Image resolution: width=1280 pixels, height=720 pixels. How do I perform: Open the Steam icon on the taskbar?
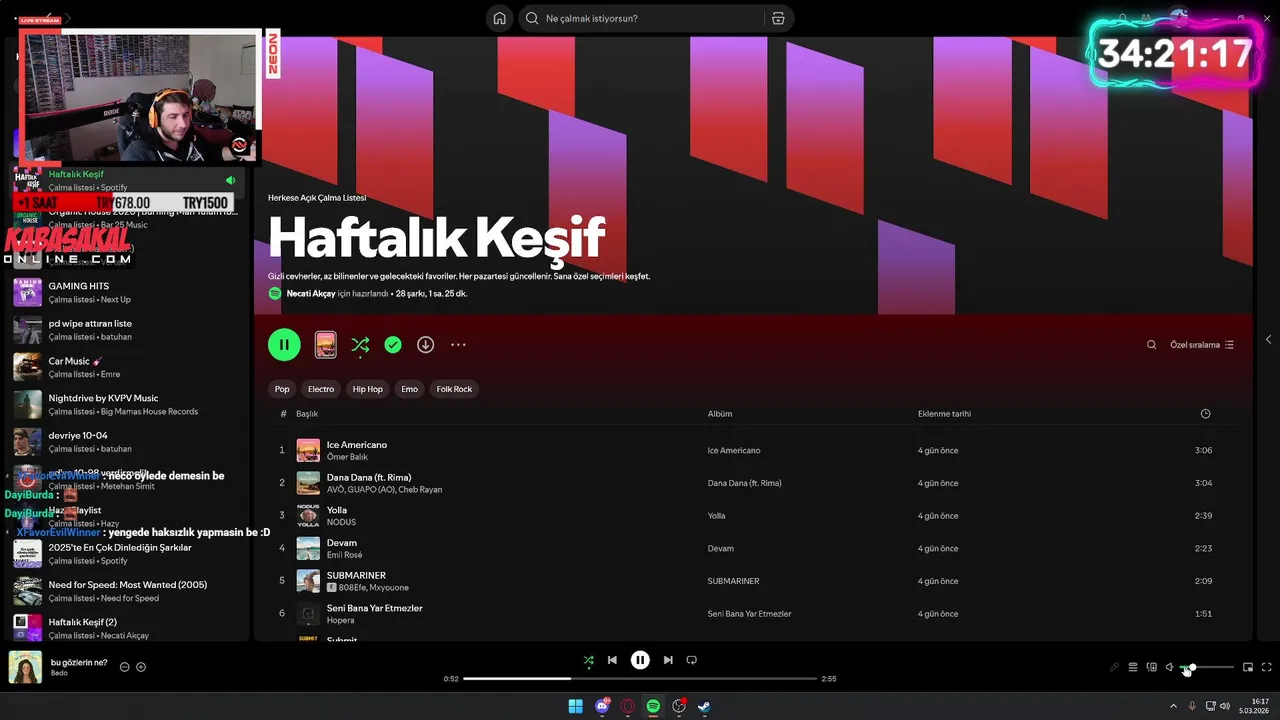click(704, 706)
